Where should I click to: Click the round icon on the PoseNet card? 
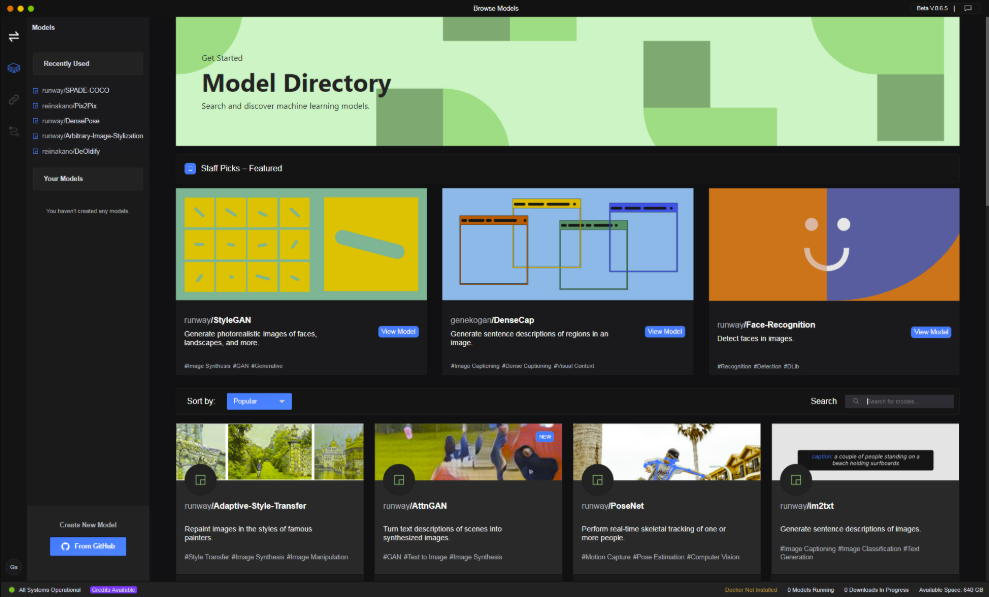tap(597, 480)
